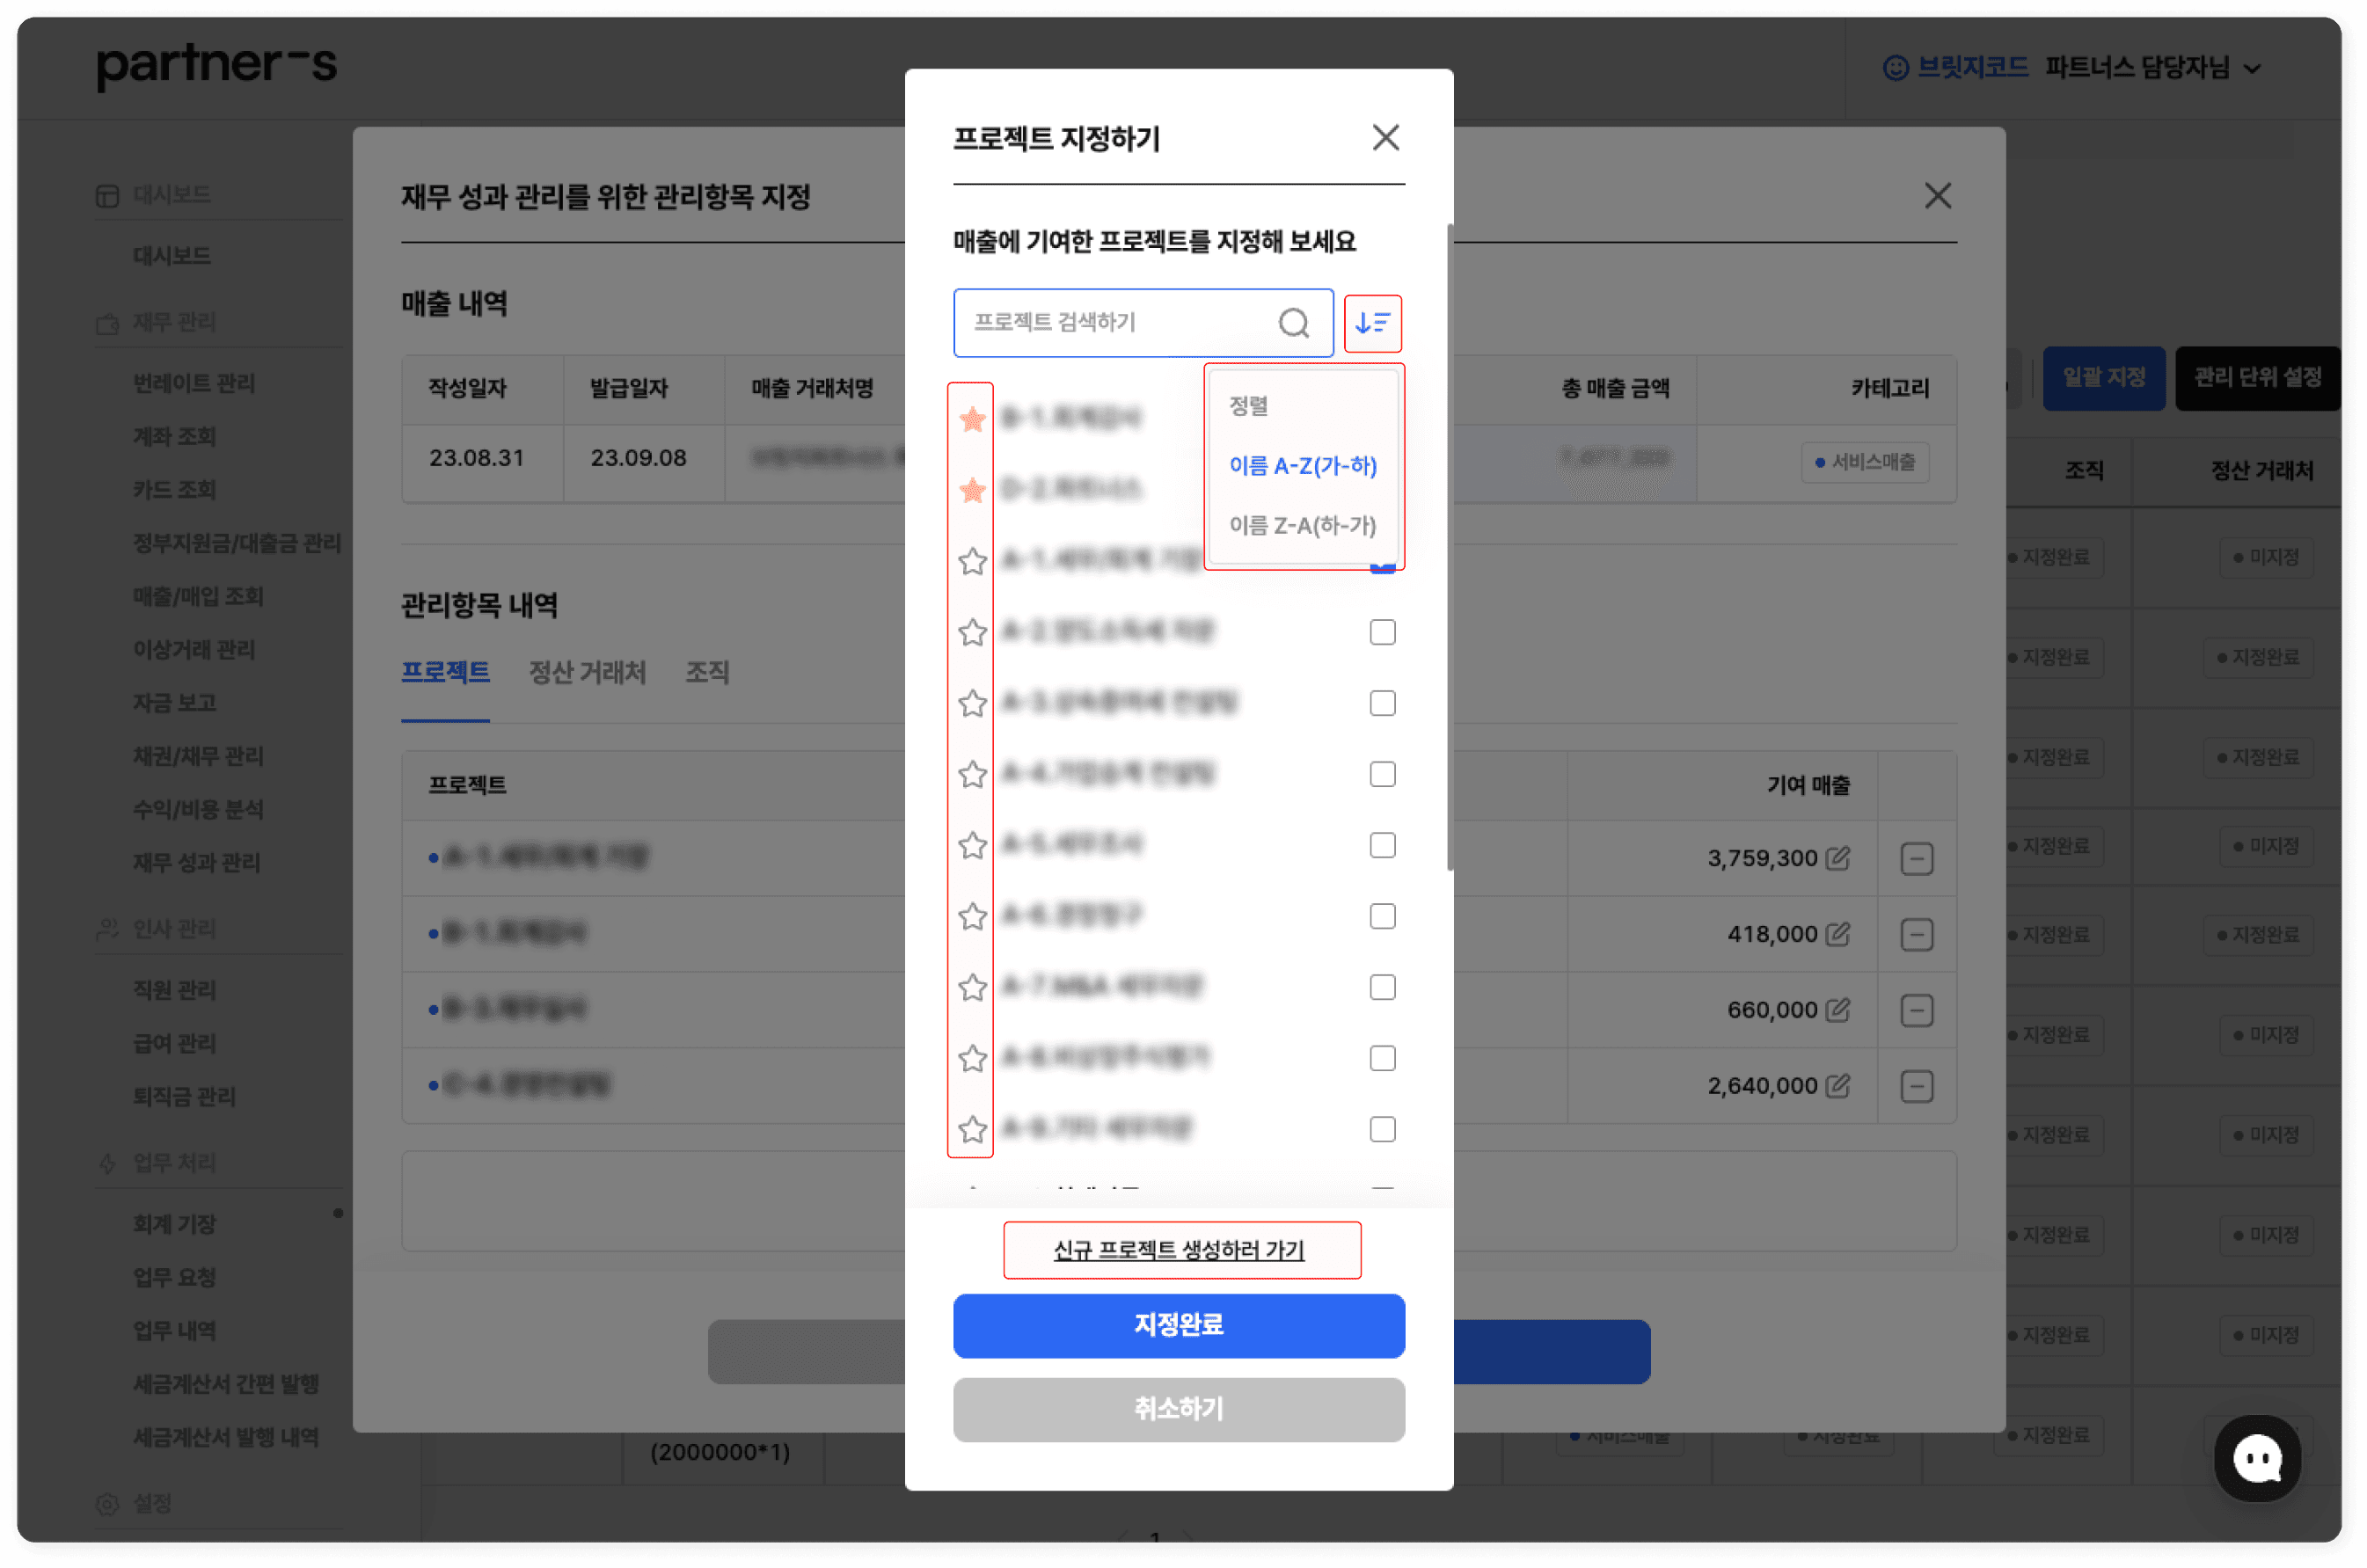Click the project list scrollbar
The height and width of the screenshot is (1568, 2367).
tap(1449, 546)
